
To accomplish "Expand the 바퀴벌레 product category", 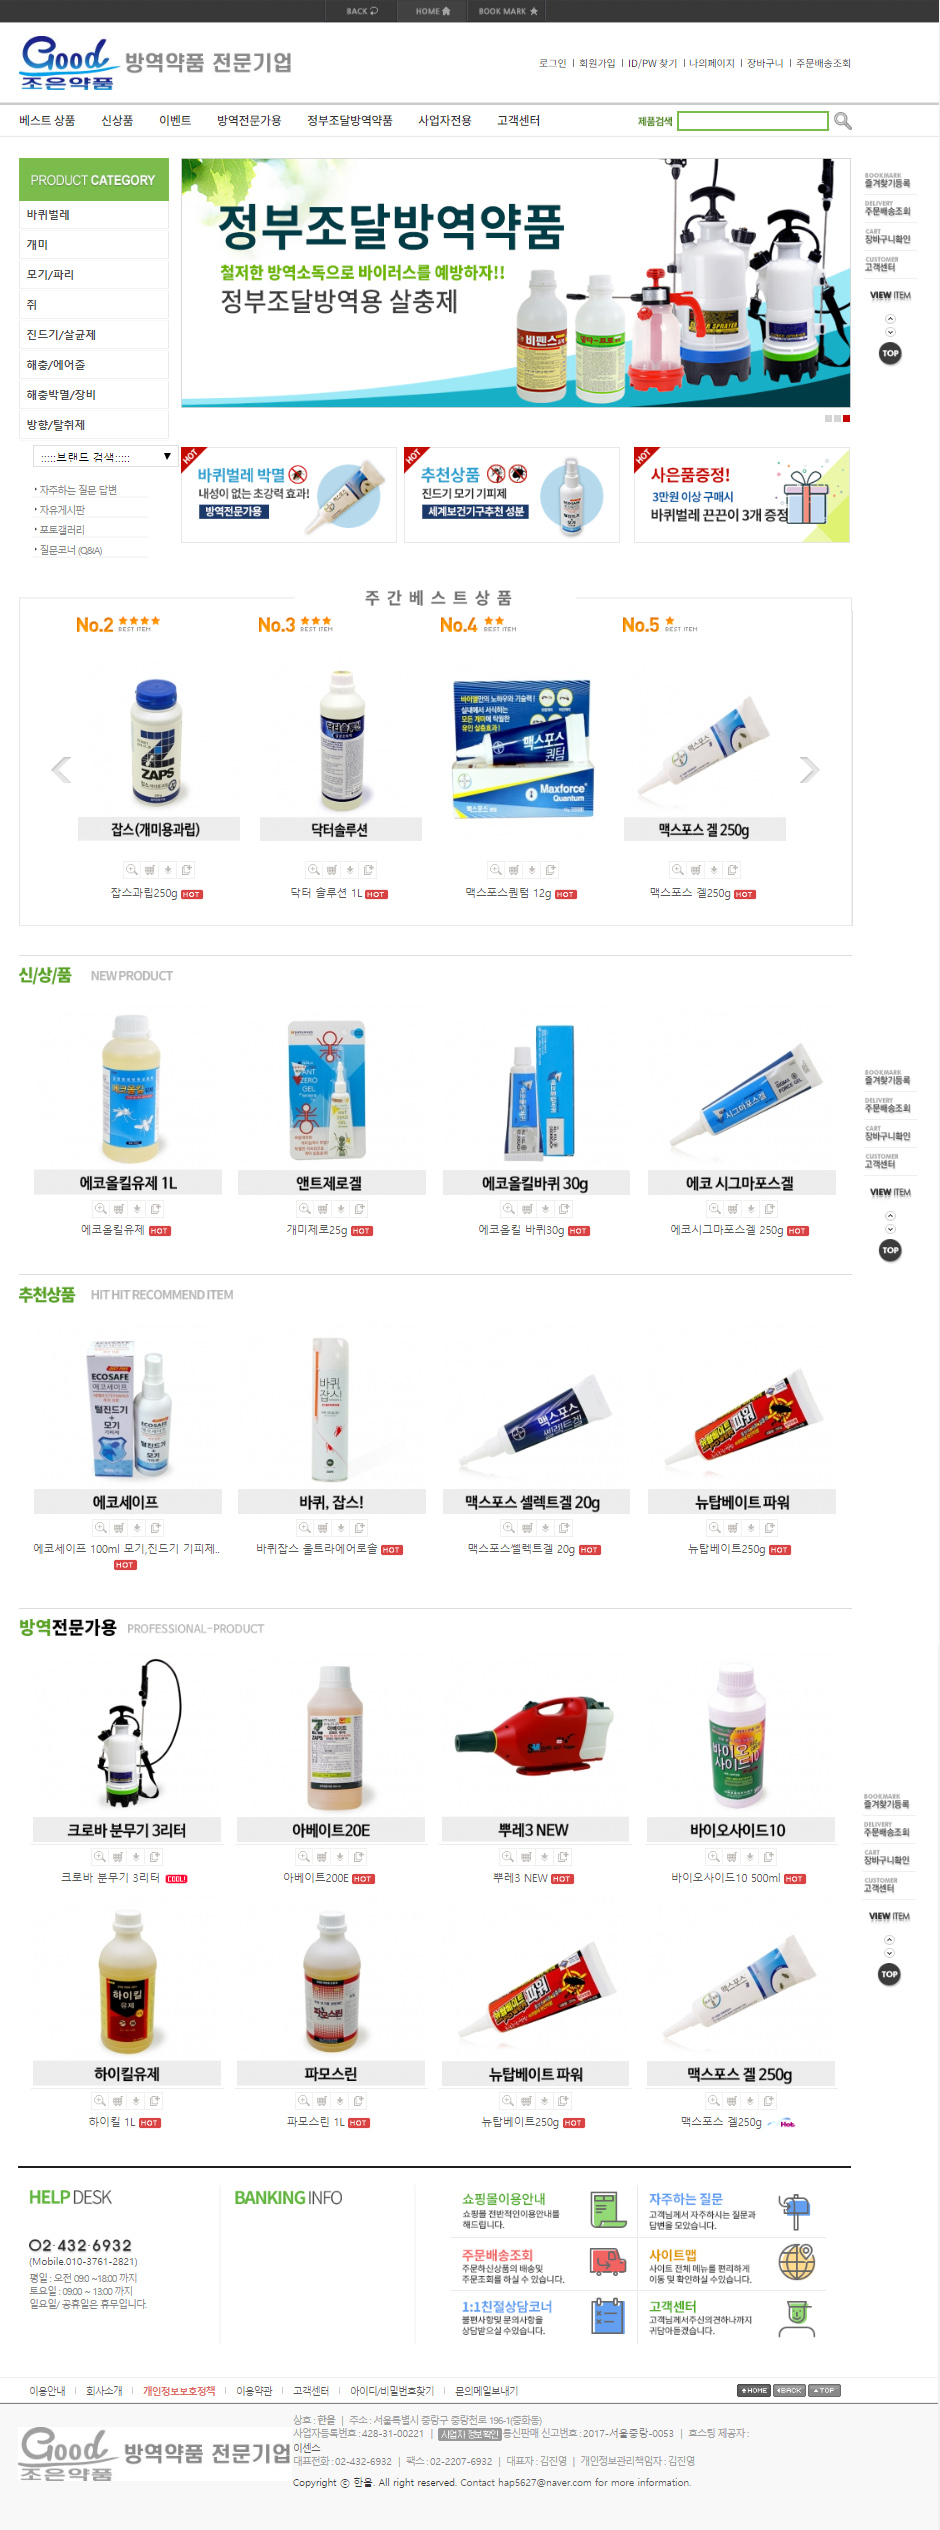I will (94, 215).
